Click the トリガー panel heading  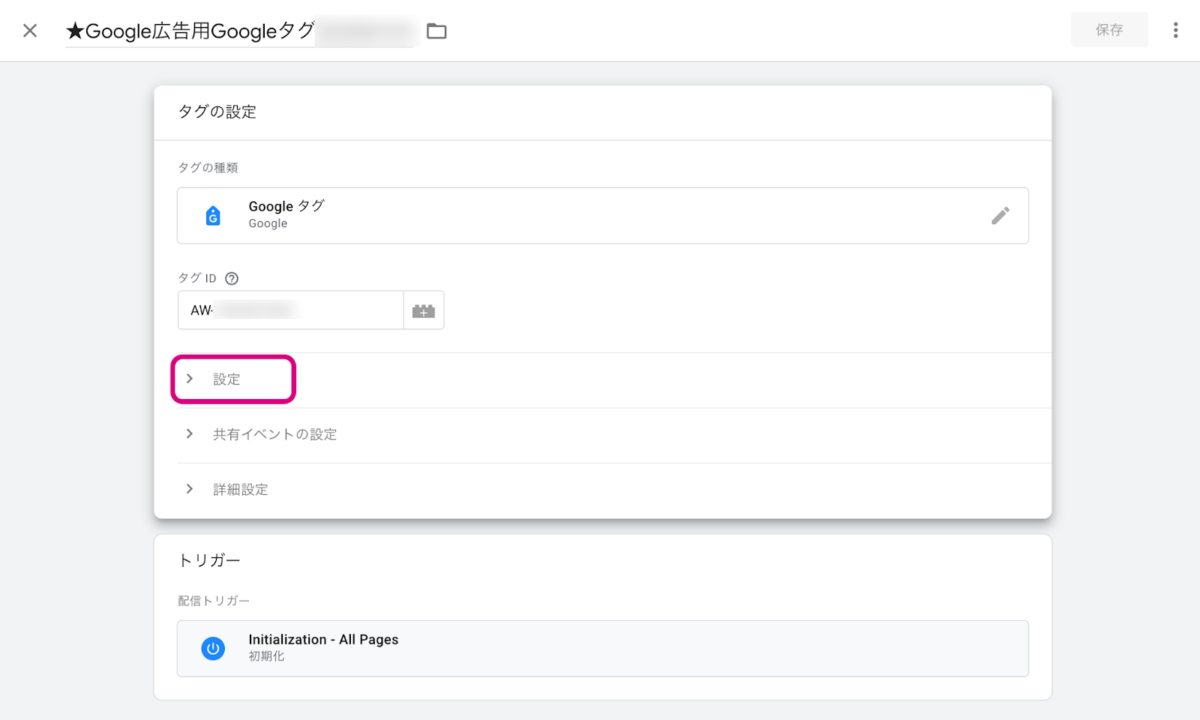click(x=209, y=560)
